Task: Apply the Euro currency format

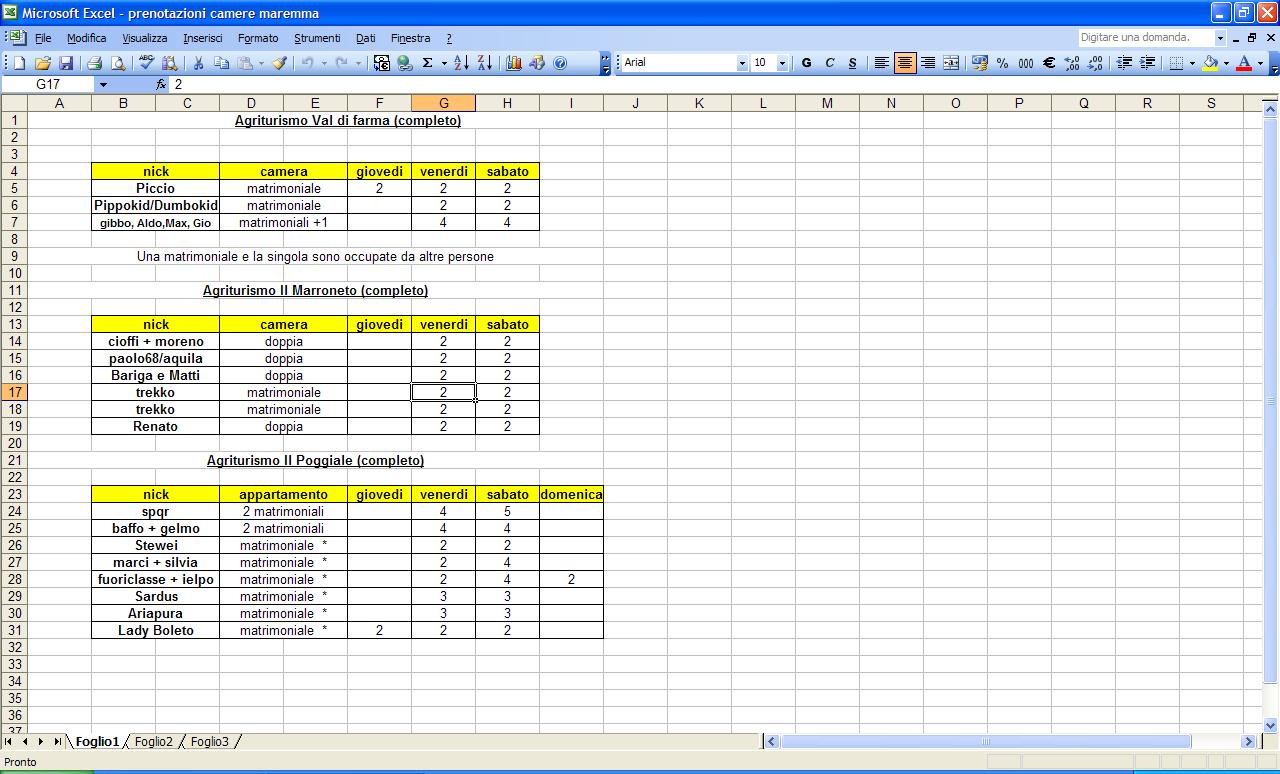Action: 1049,63
